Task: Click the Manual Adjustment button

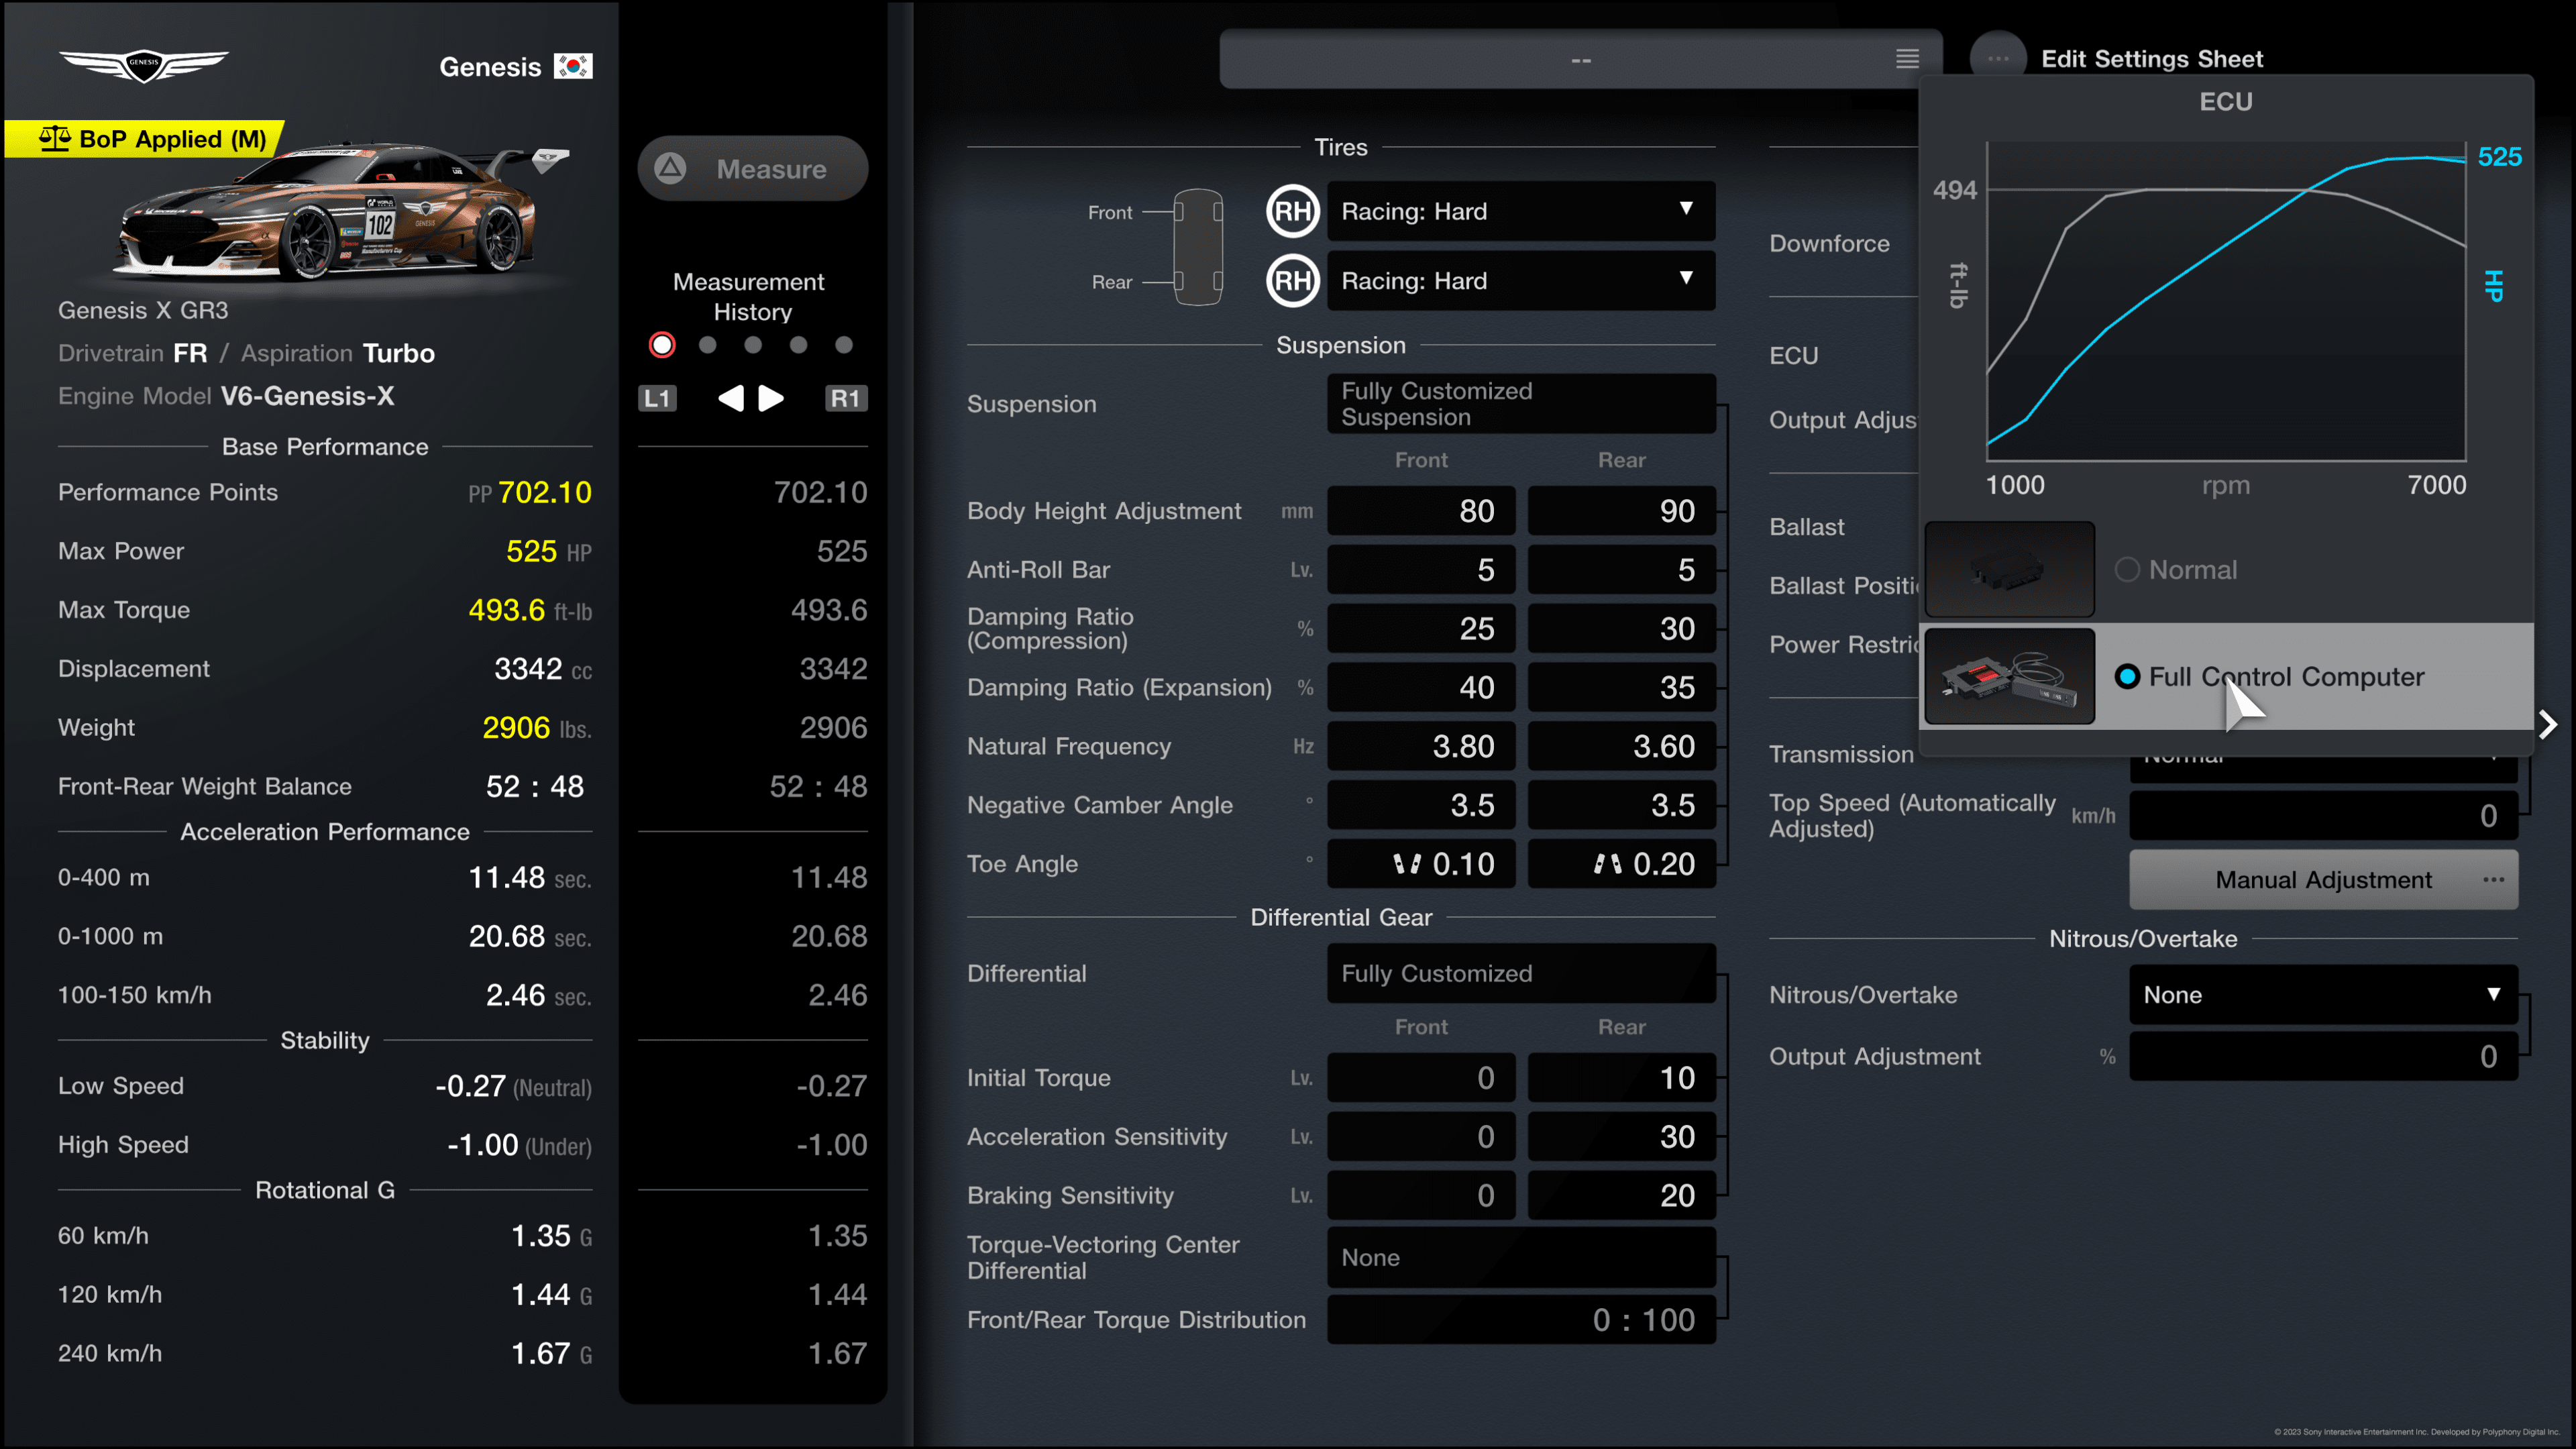Action: coord(2323,880)
